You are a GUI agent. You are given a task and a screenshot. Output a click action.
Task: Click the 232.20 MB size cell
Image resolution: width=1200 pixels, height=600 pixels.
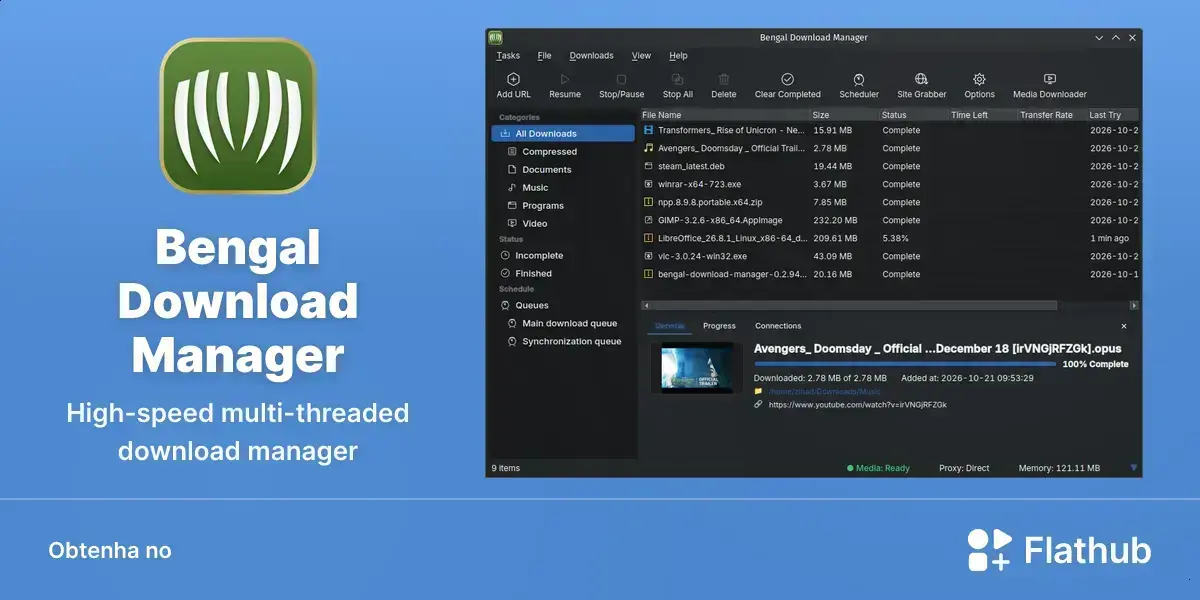click(x=835, y=220)
